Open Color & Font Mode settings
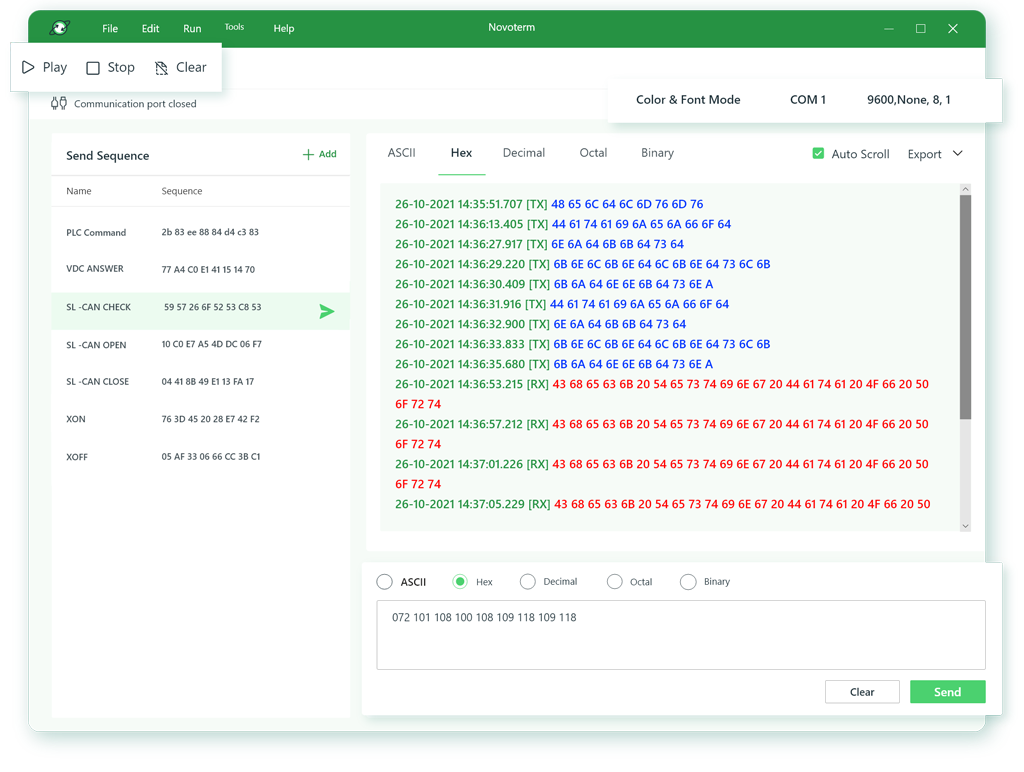 click(688, 99)
